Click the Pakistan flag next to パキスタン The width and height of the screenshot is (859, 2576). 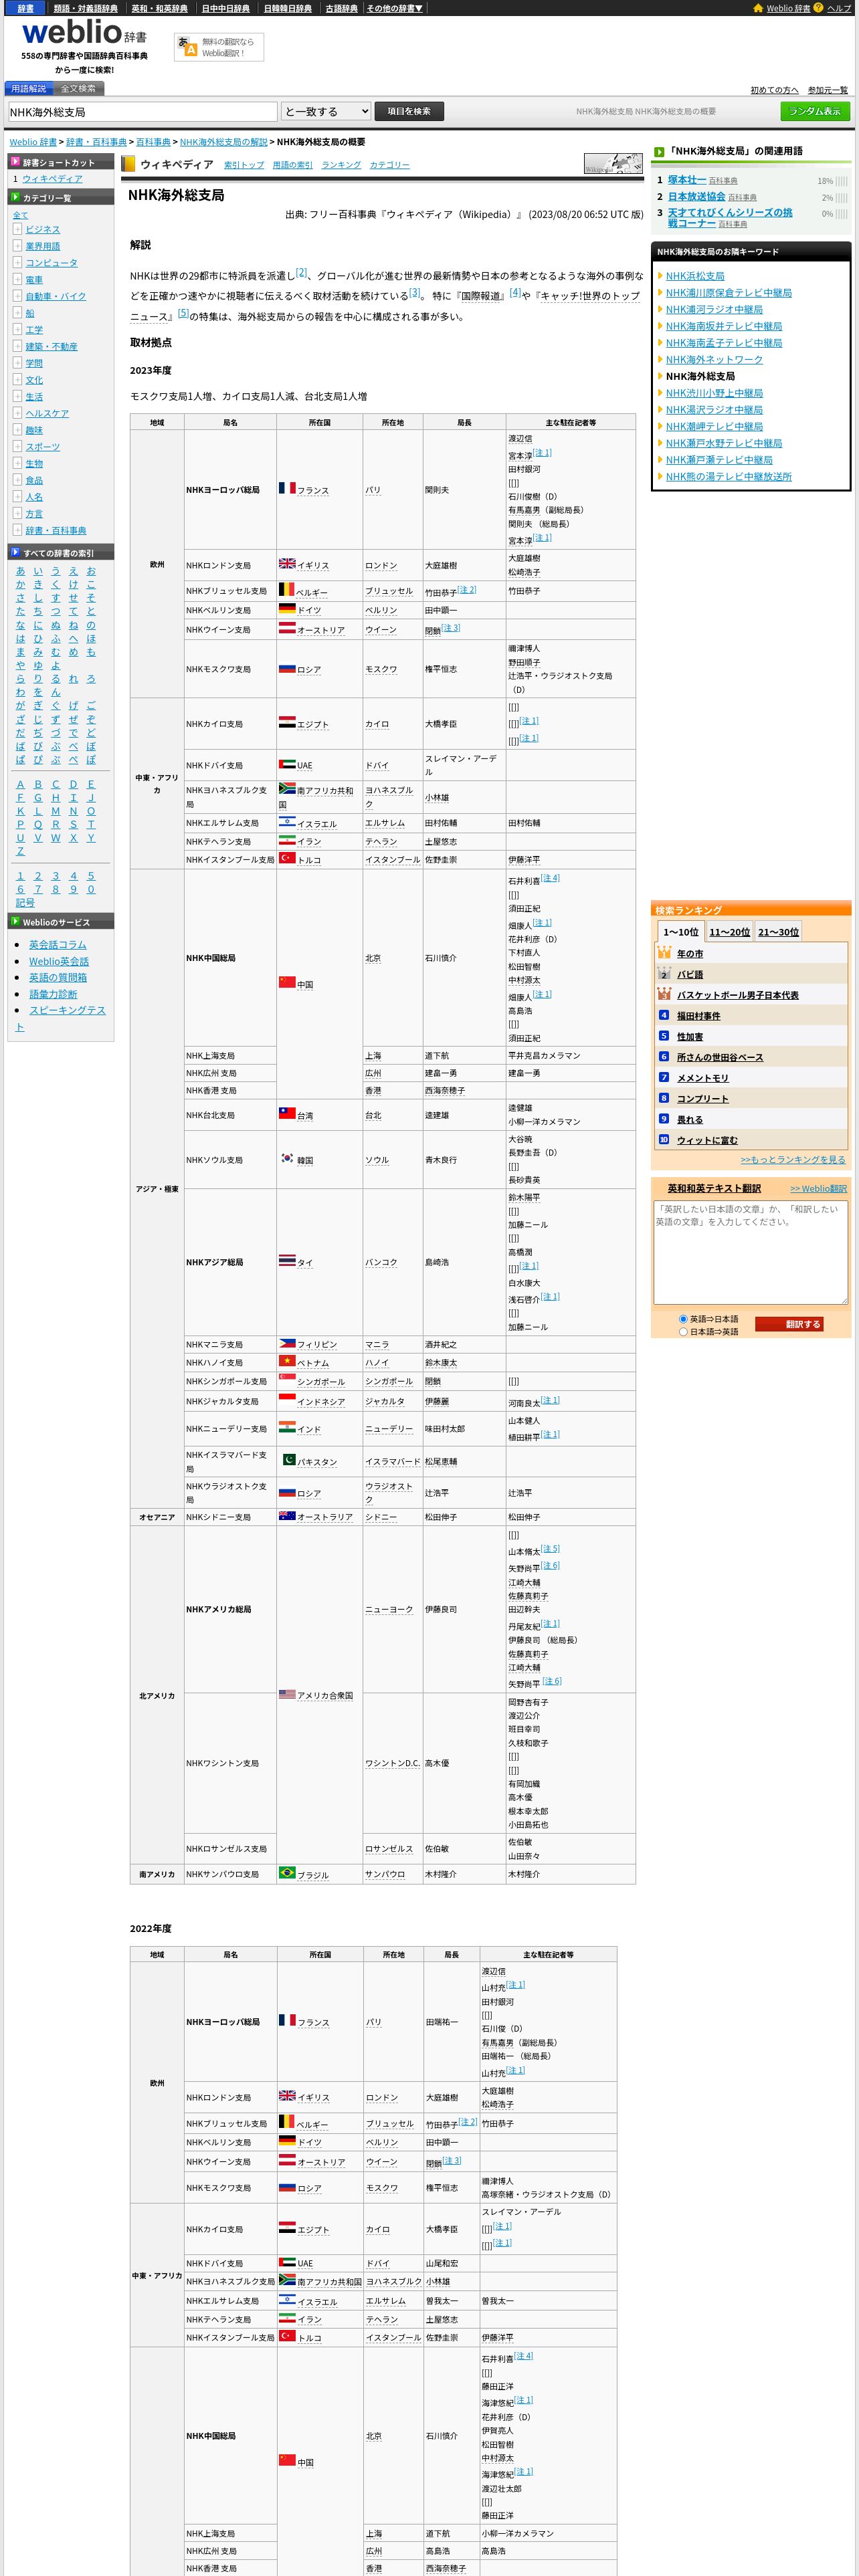tap(287, 1460)
